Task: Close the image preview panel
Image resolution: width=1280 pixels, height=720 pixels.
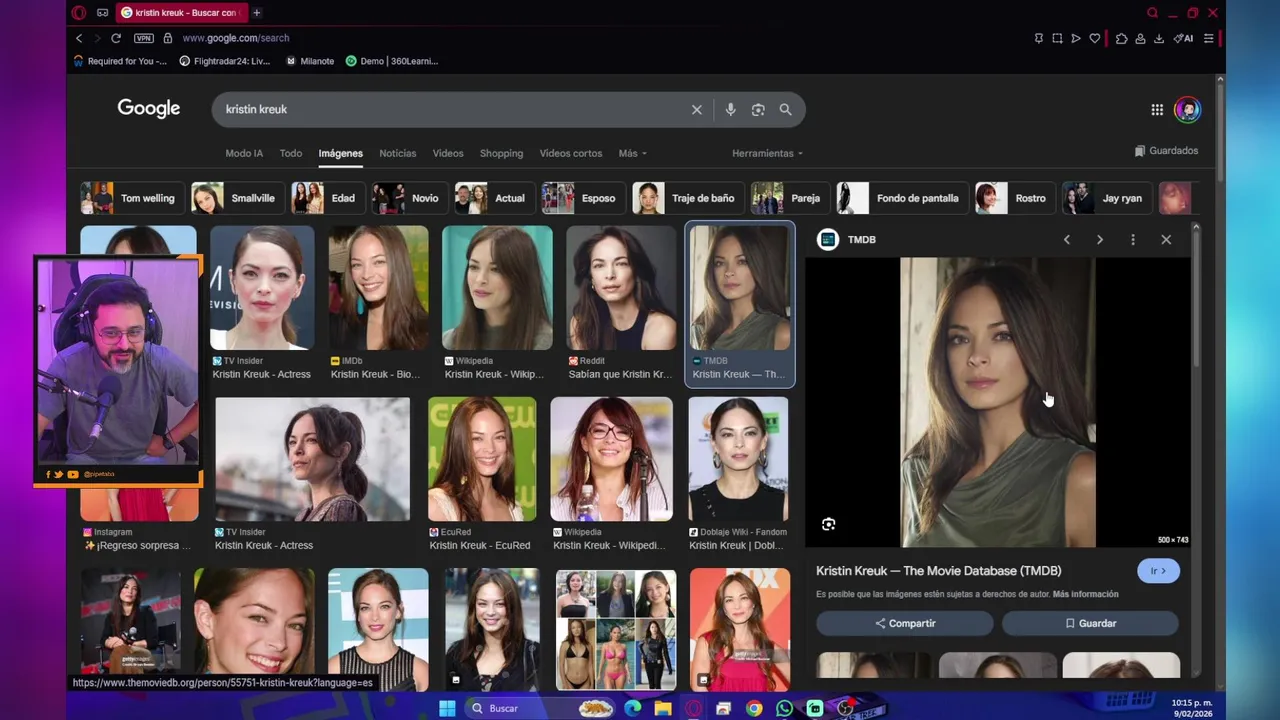Action: 1166,240
